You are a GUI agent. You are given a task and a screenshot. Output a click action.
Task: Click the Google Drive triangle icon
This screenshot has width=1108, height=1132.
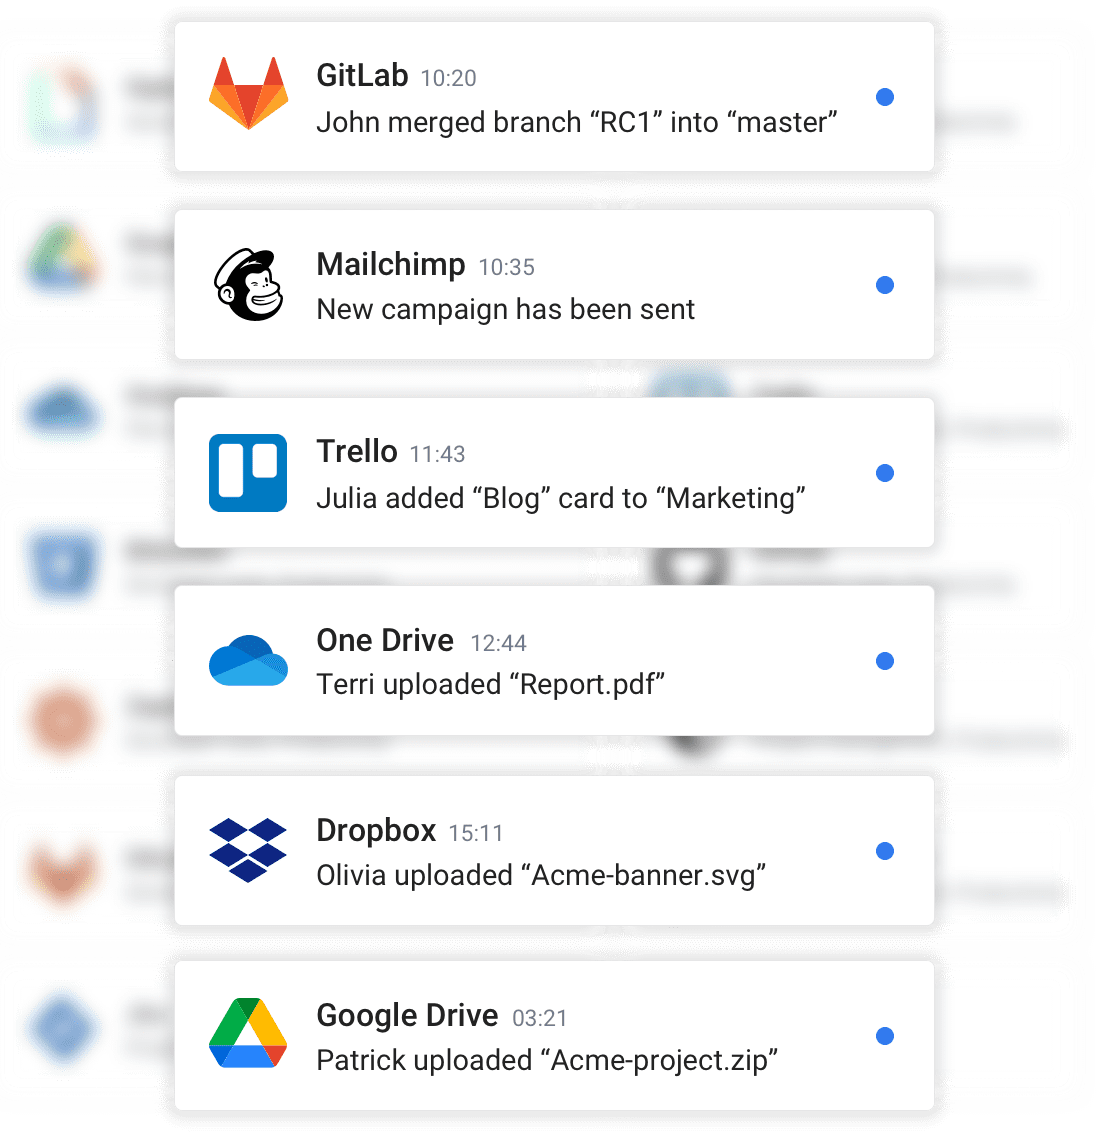(248, 1033)
